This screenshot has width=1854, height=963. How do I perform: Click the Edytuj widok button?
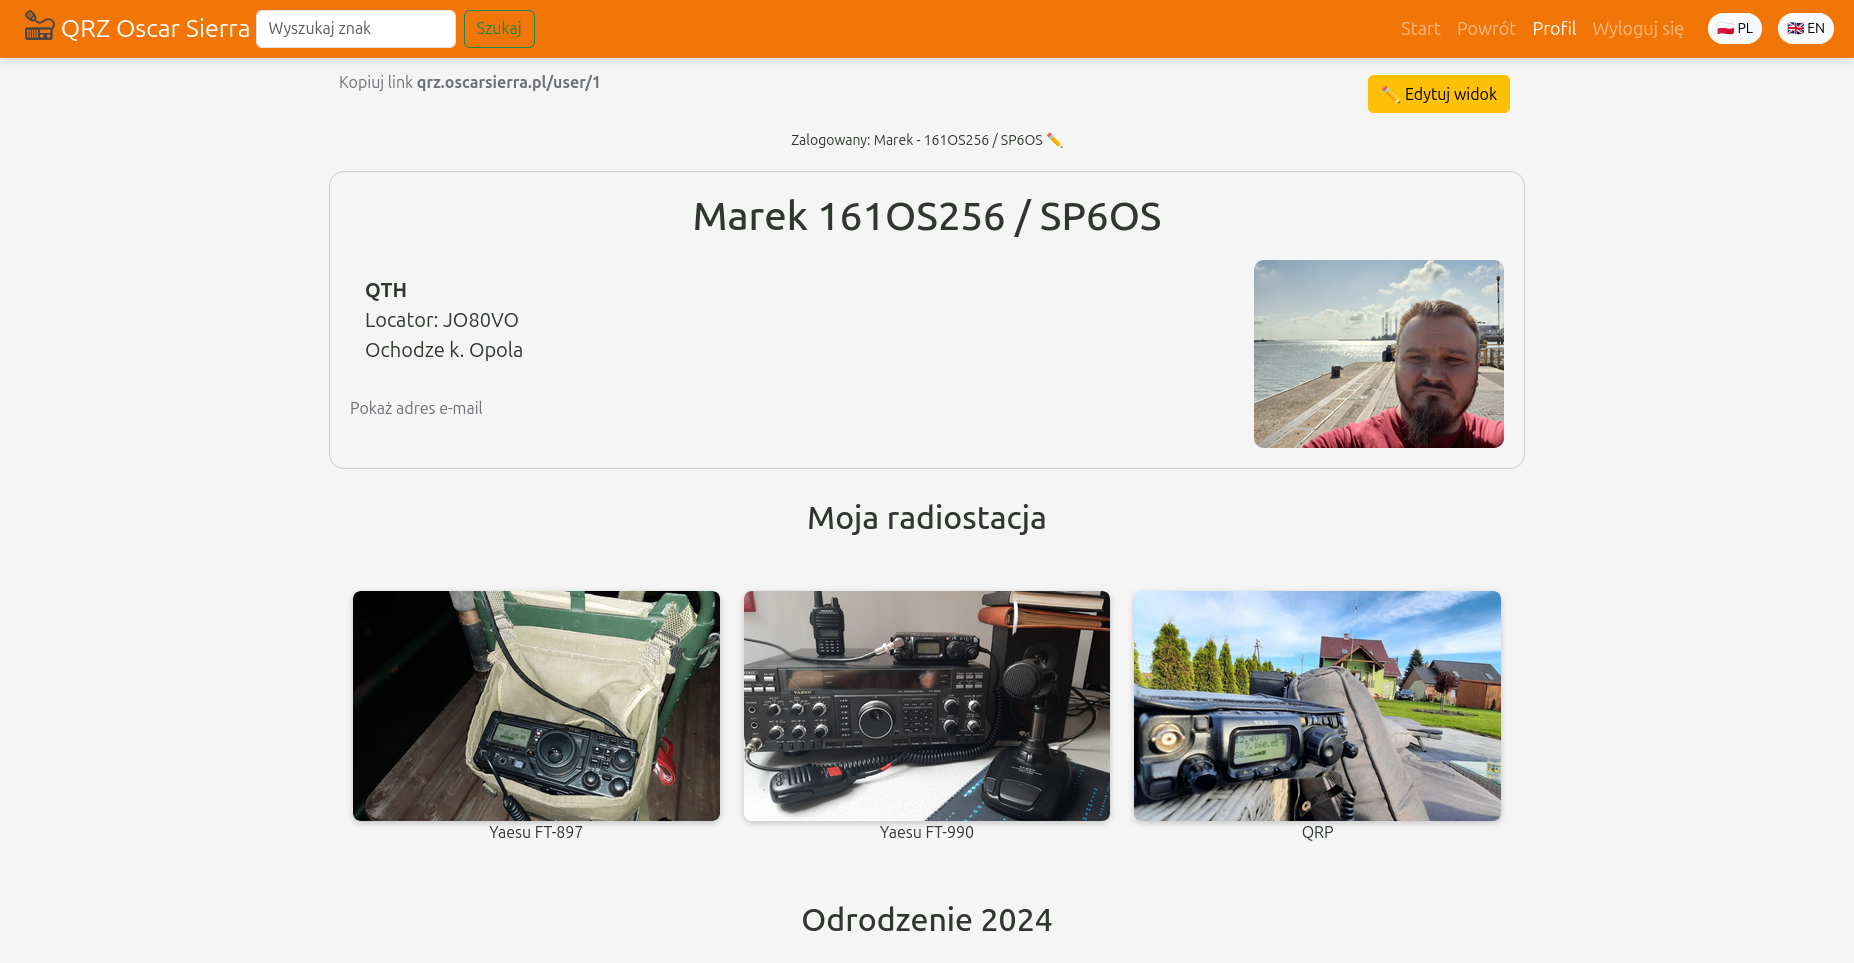[x=1438, y=94]
